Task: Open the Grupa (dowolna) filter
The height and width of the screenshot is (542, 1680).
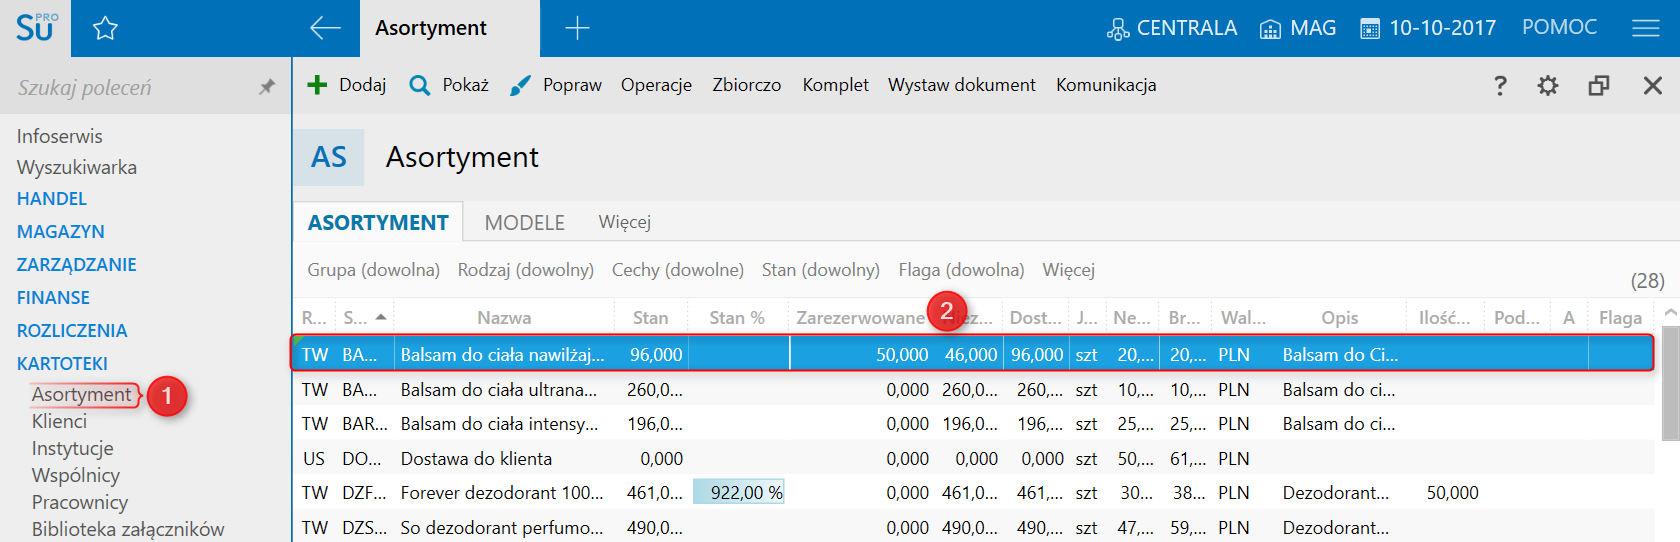Action: (373, 270)
